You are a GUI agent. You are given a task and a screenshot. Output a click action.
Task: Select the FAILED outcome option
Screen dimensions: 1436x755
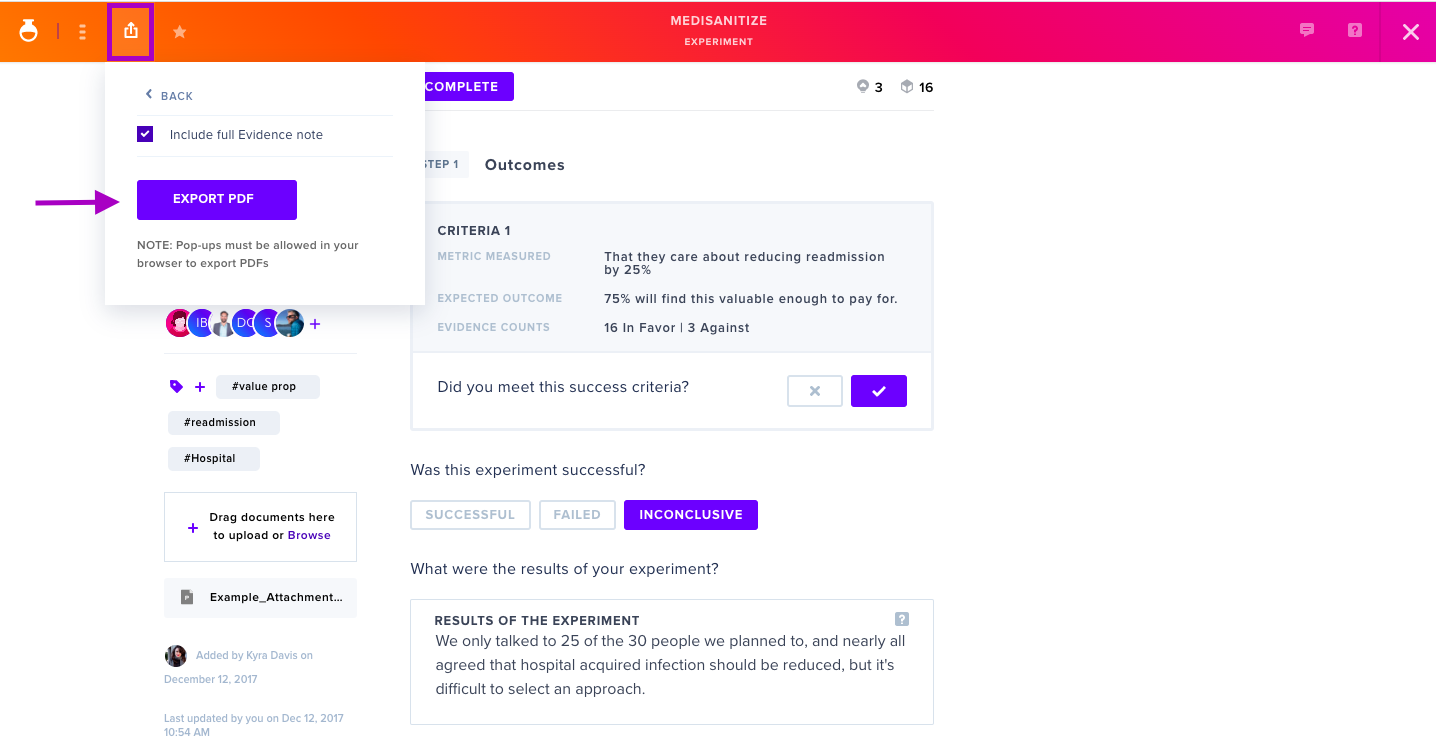577,515
